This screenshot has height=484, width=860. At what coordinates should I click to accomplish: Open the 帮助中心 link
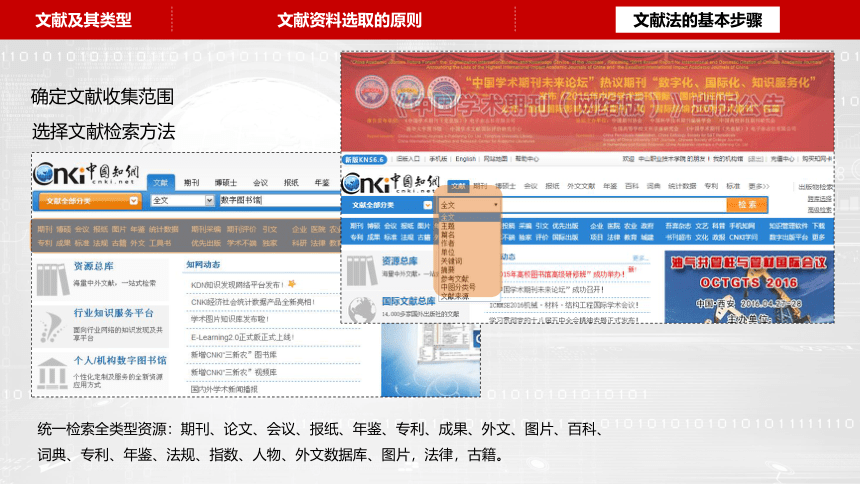click(527, 159)
